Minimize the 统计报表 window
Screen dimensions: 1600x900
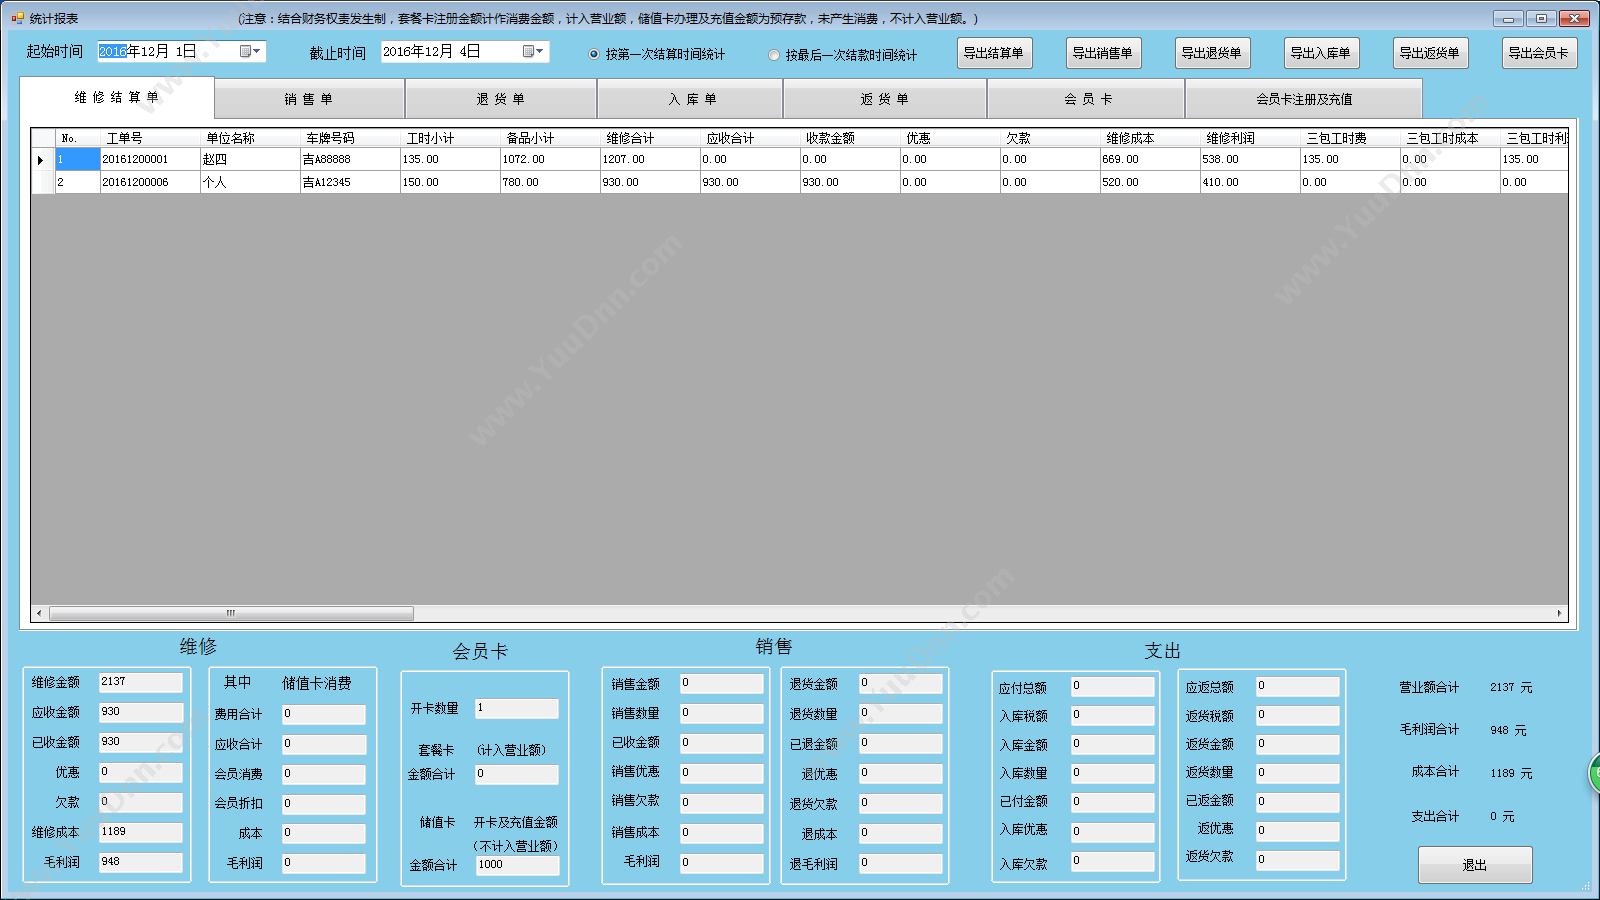point(1508,18)
